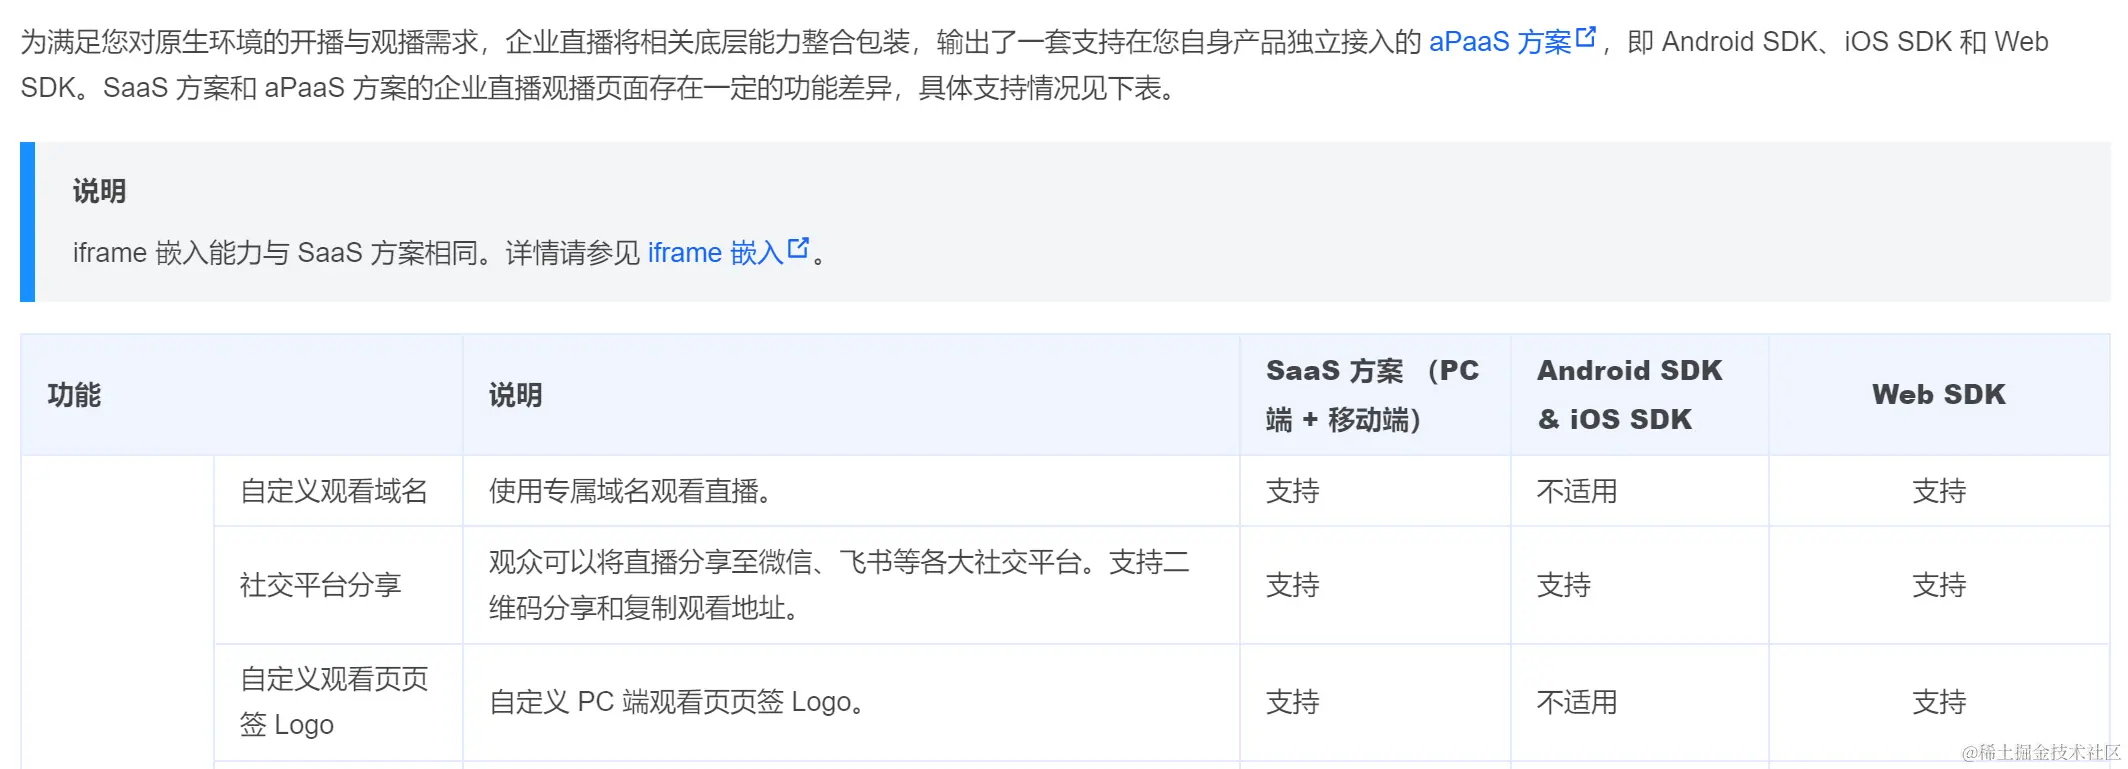Select 自定义观看页页签 Logo feature cell

click(x=334, y=702)
